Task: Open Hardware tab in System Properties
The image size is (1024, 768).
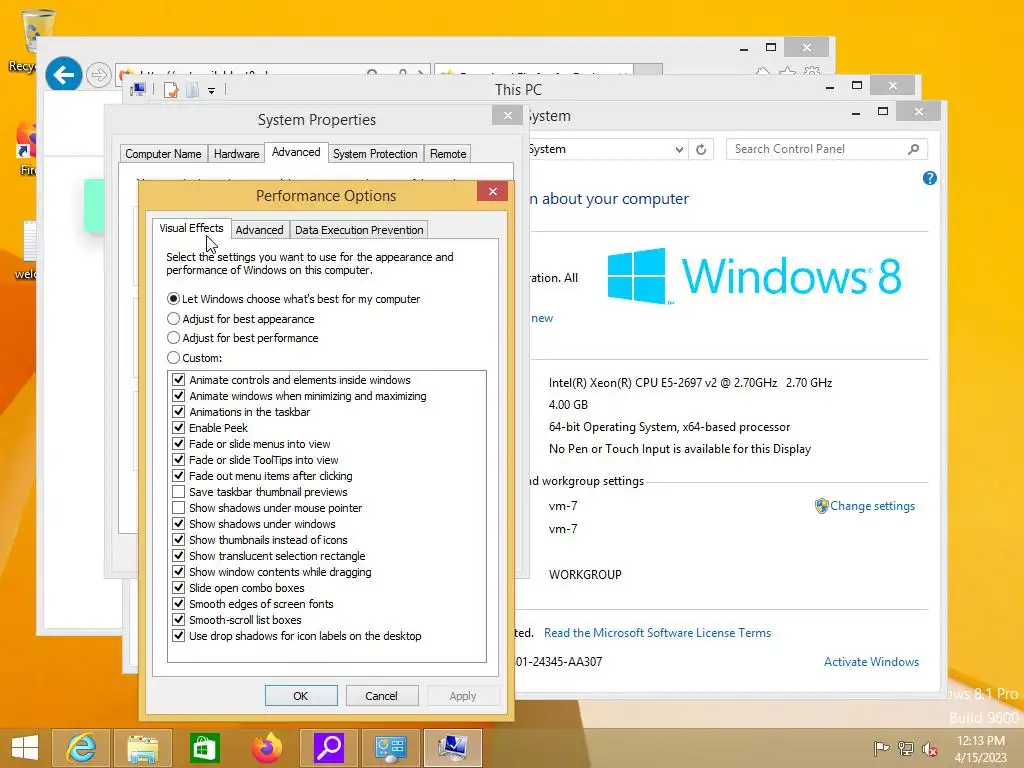Action: pyautogui.click(x=236, y=154)
